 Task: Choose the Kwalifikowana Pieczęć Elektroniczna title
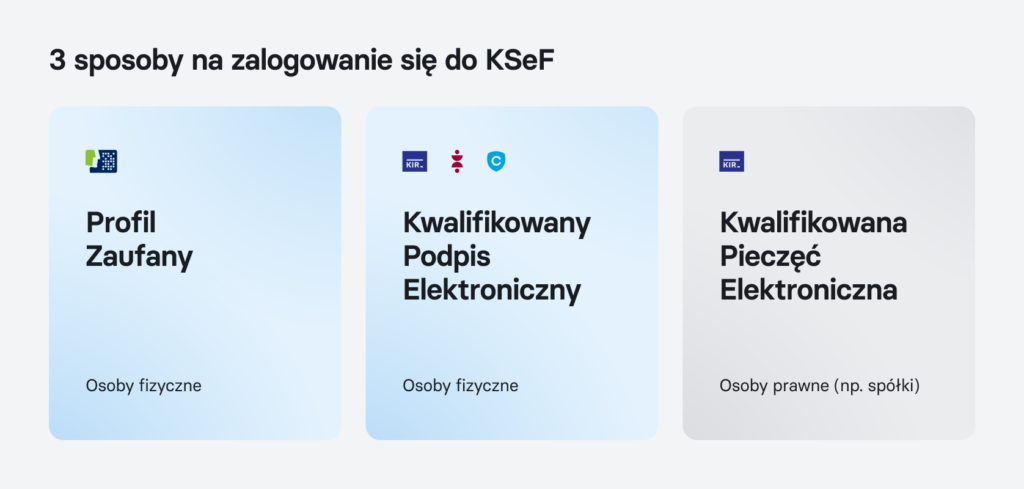click(813, 256)
